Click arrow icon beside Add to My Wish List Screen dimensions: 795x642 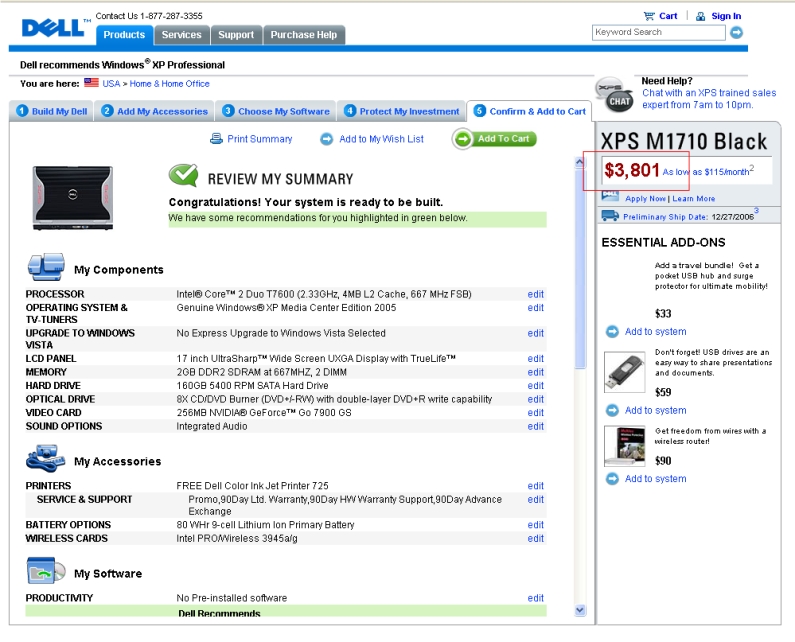[x=327, y=139]
